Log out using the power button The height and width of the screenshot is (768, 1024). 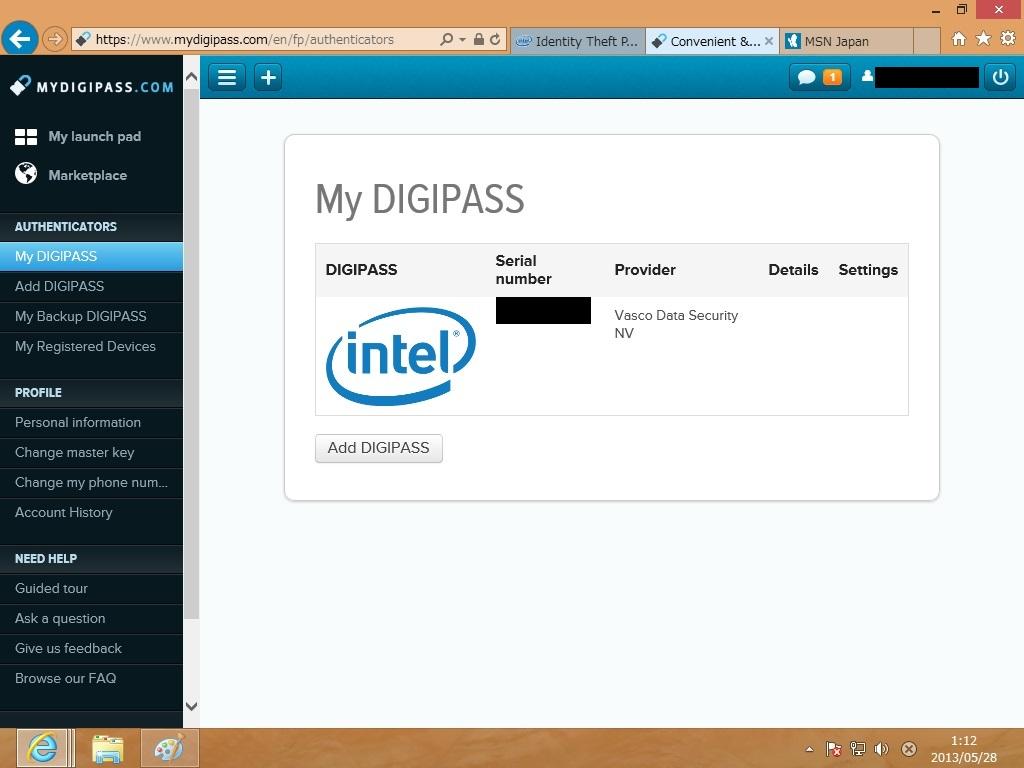[1000, 77]
